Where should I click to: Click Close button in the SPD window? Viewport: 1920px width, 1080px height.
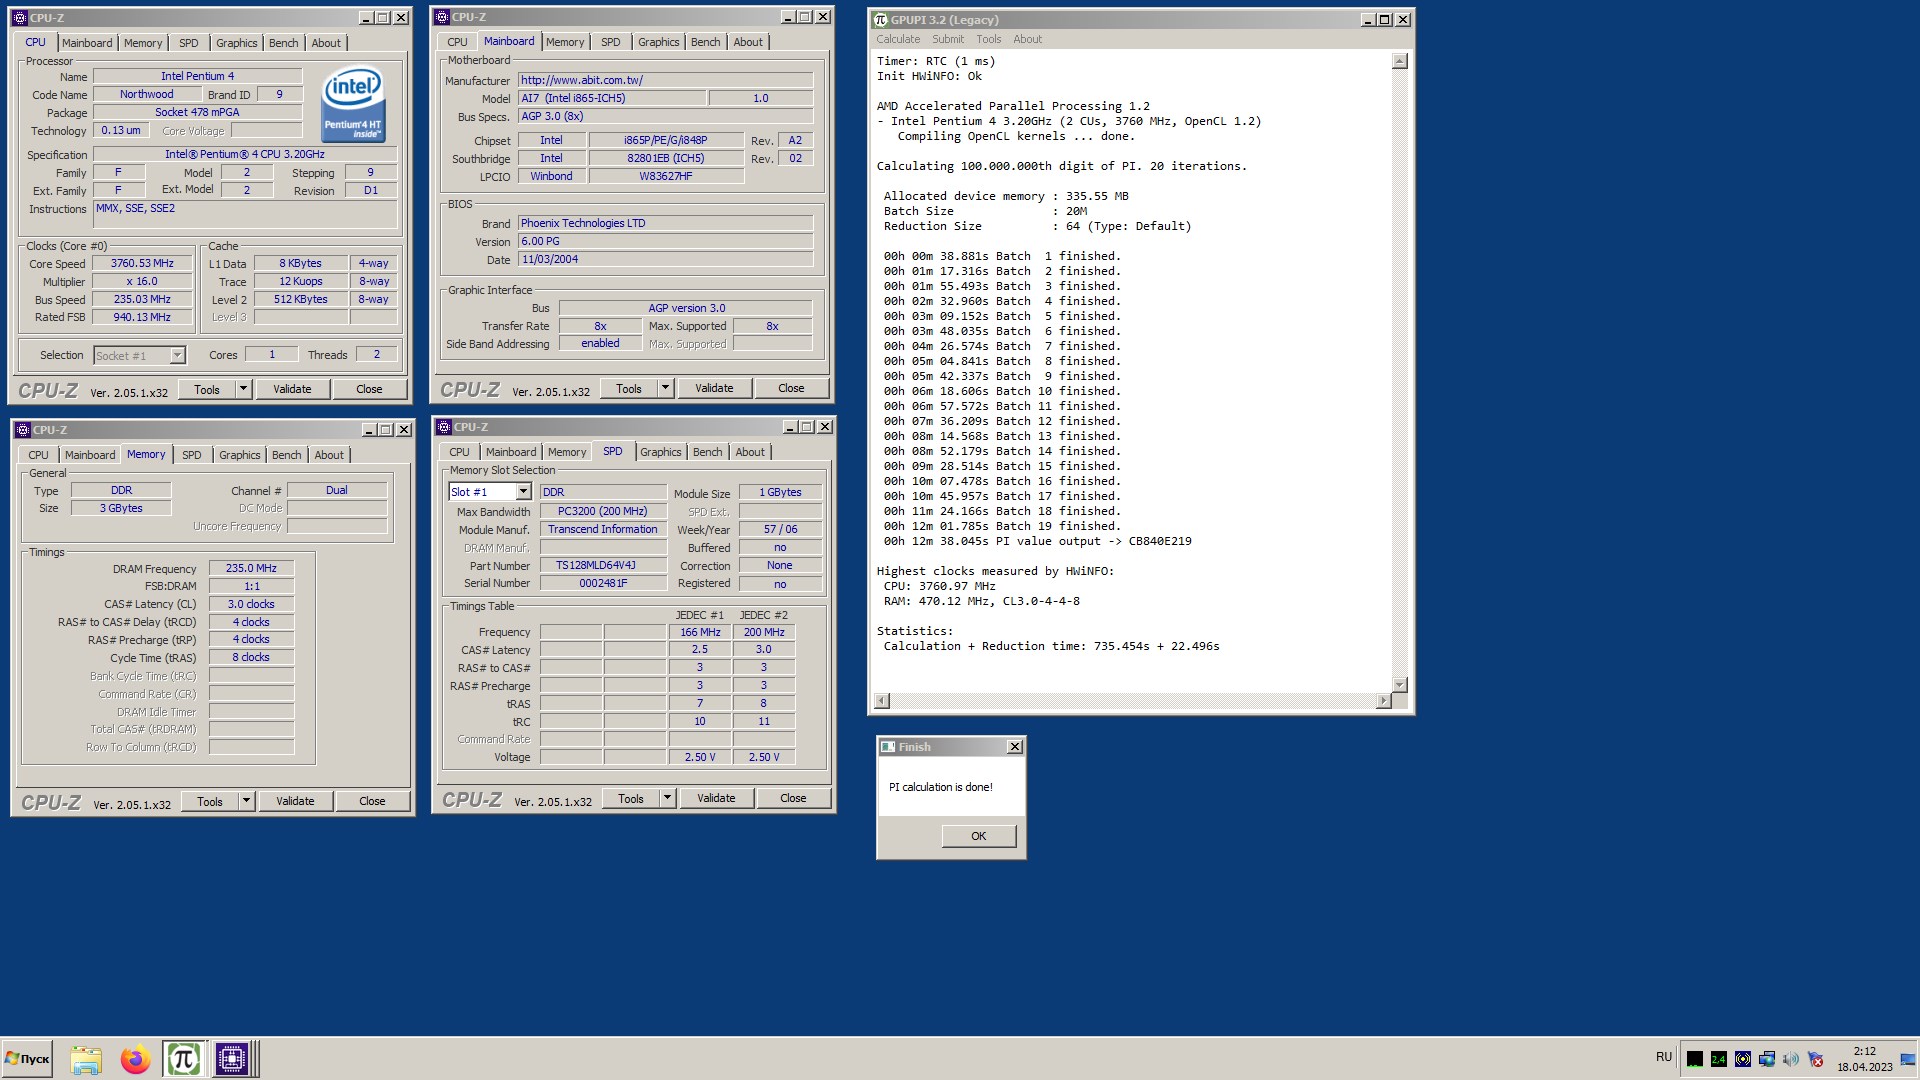point(793,799)
